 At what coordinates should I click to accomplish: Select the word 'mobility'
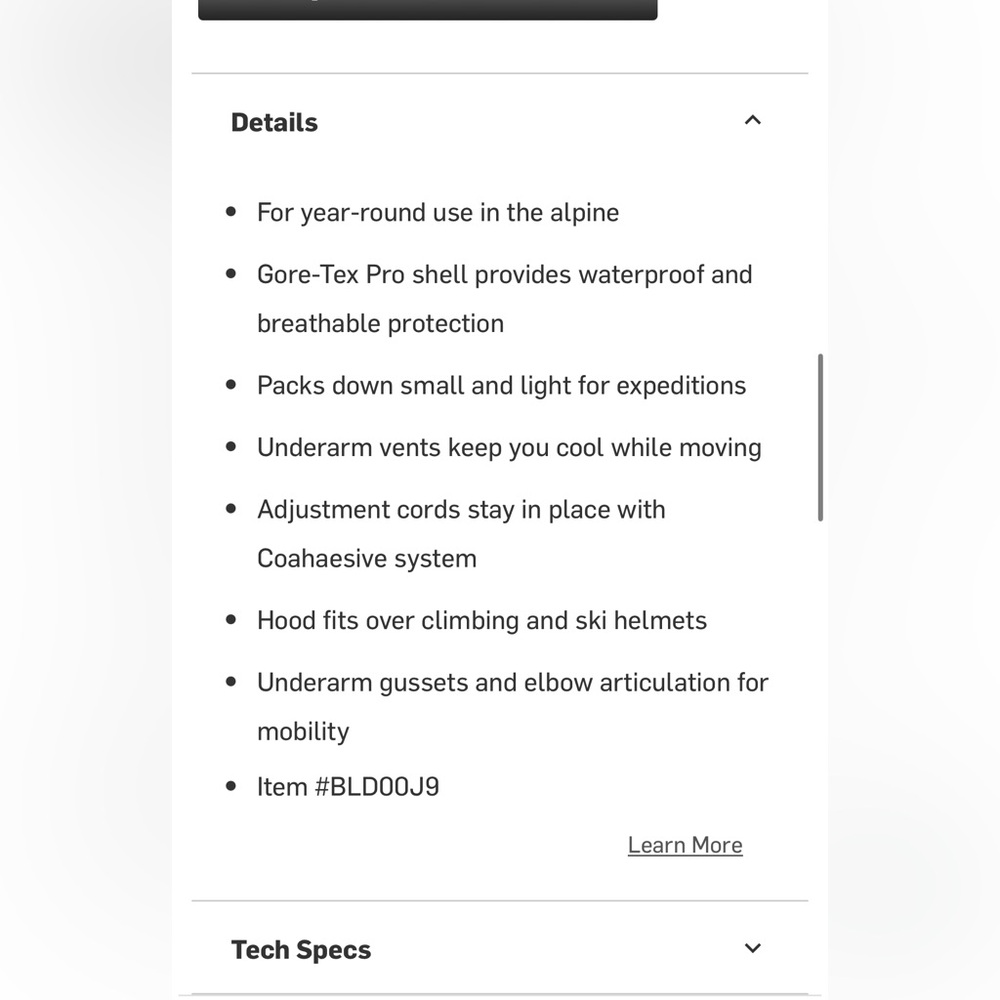click(x=303, y=731)
